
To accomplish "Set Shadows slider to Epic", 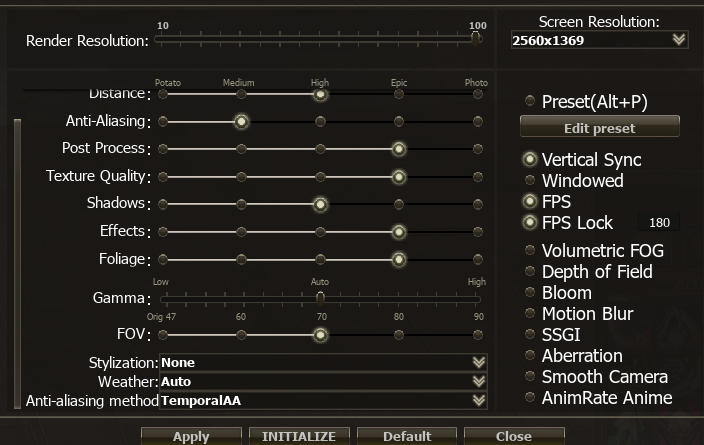I will tap(398, 204).
